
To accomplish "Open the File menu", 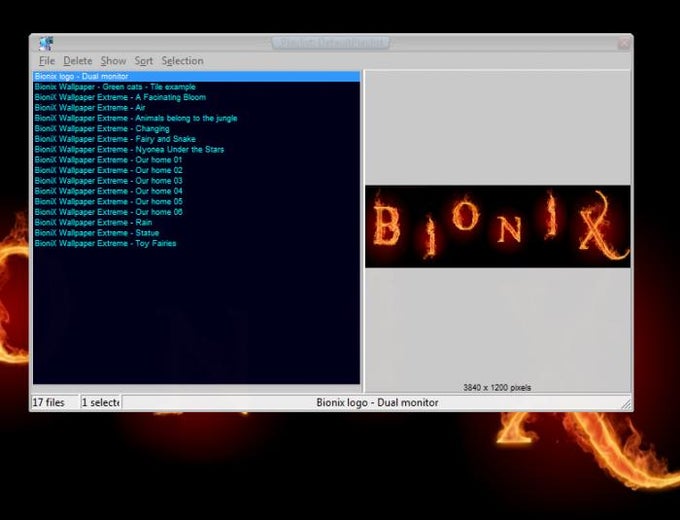I will point(46,61).
